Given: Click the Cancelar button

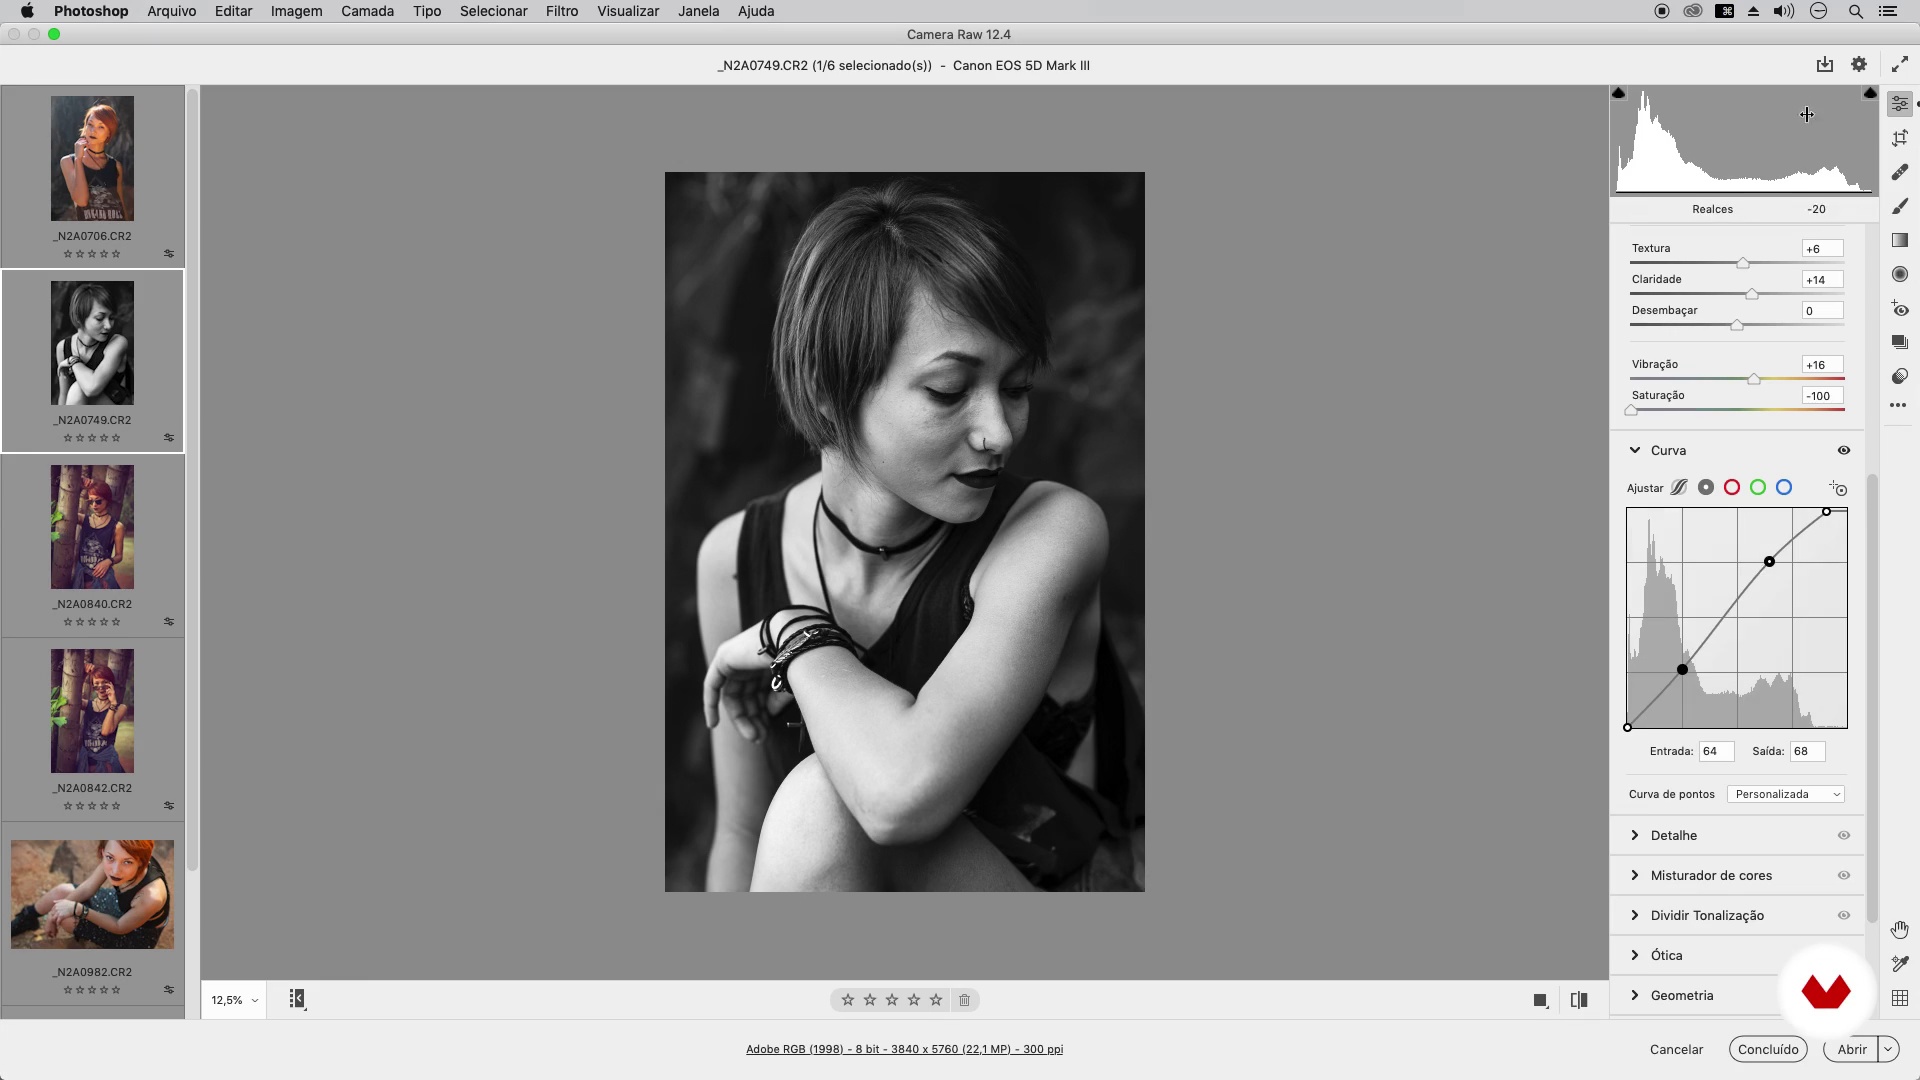Looking at the screenshot, I should pos(1676,1049).
